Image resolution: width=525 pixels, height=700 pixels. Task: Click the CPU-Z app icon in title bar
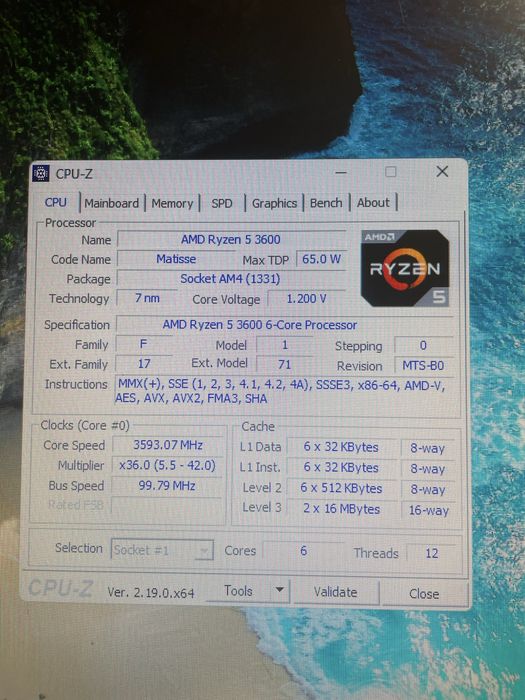coord(41,173)
